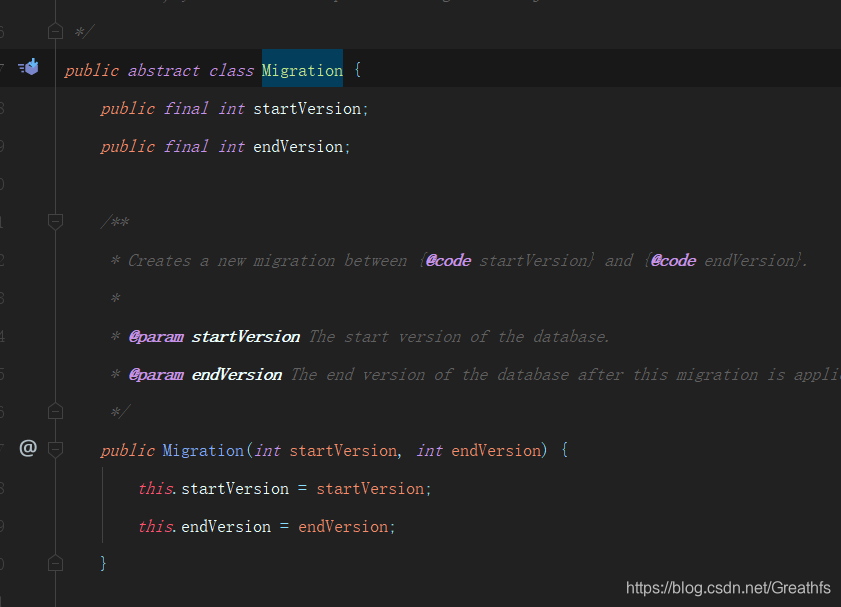Collapse the fold marker at the top comment end
The width and height of the screenshot is (841, 607).
pos(55,31)
